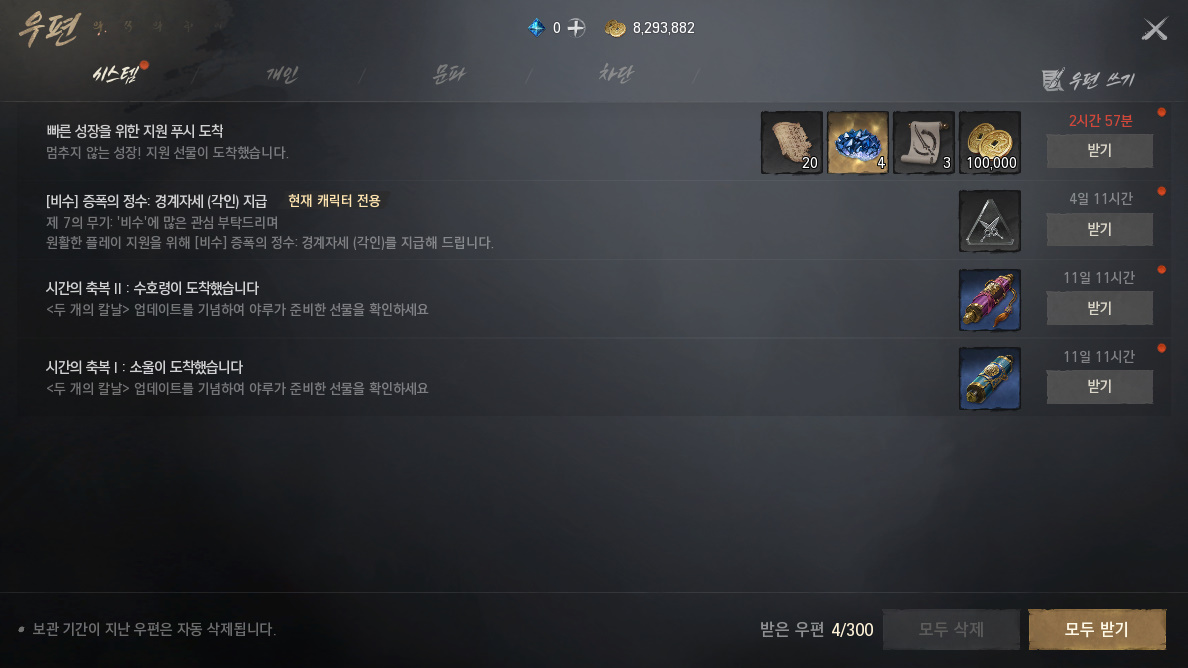Switch to the 개인 tab

282,74
